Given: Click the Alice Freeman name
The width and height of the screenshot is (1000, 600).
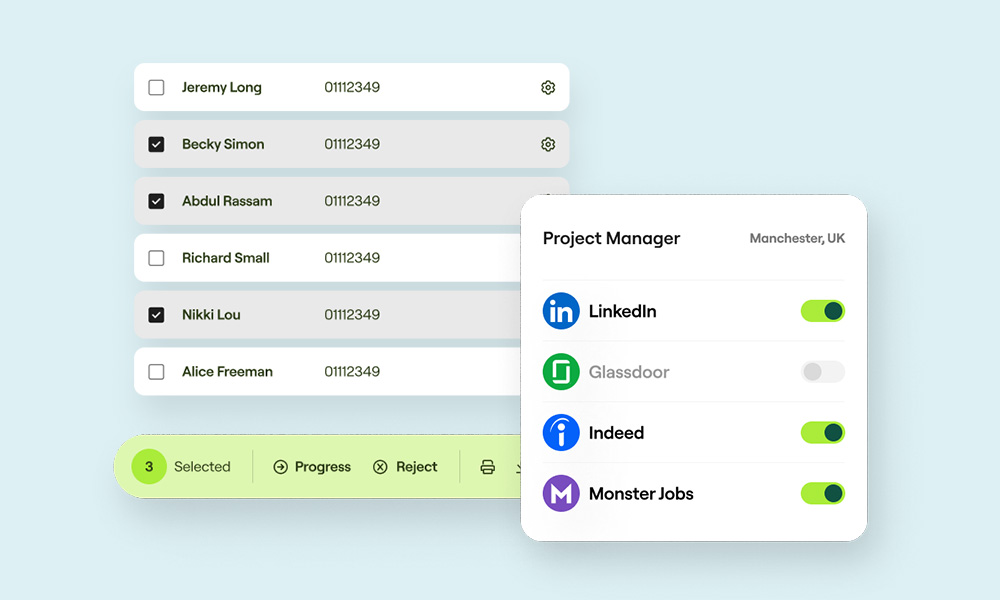Looking at the screenshot, I should pyautogui.click(x=227, y=372).
